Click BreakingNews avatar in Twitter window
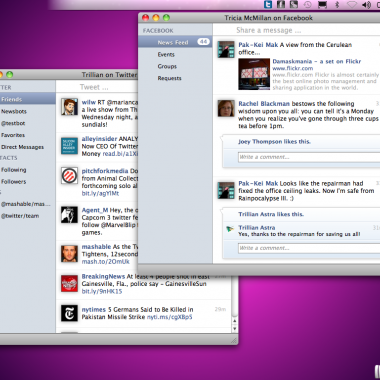Viewport: 380px width, 380px height. pos(69,283)
